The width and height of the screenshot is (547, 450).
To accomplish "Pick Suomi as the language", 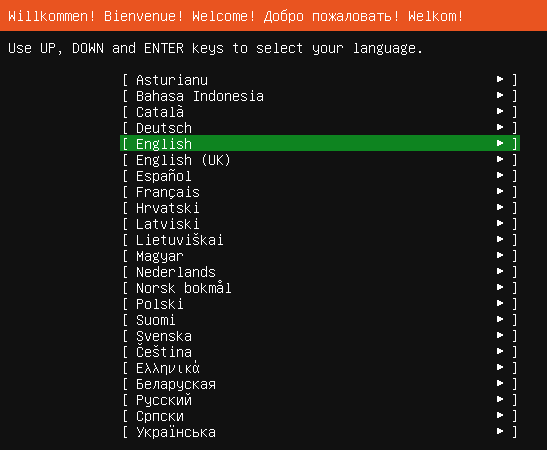I will (x=320, y=320).
